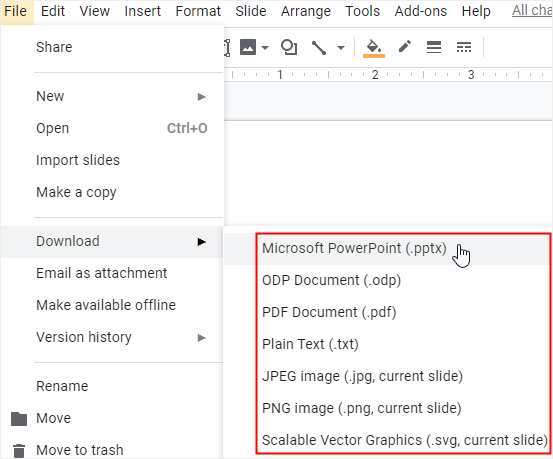Expand the image insert dropdown arrow
The height and width of the screenshot is (459, 553).
265,47
